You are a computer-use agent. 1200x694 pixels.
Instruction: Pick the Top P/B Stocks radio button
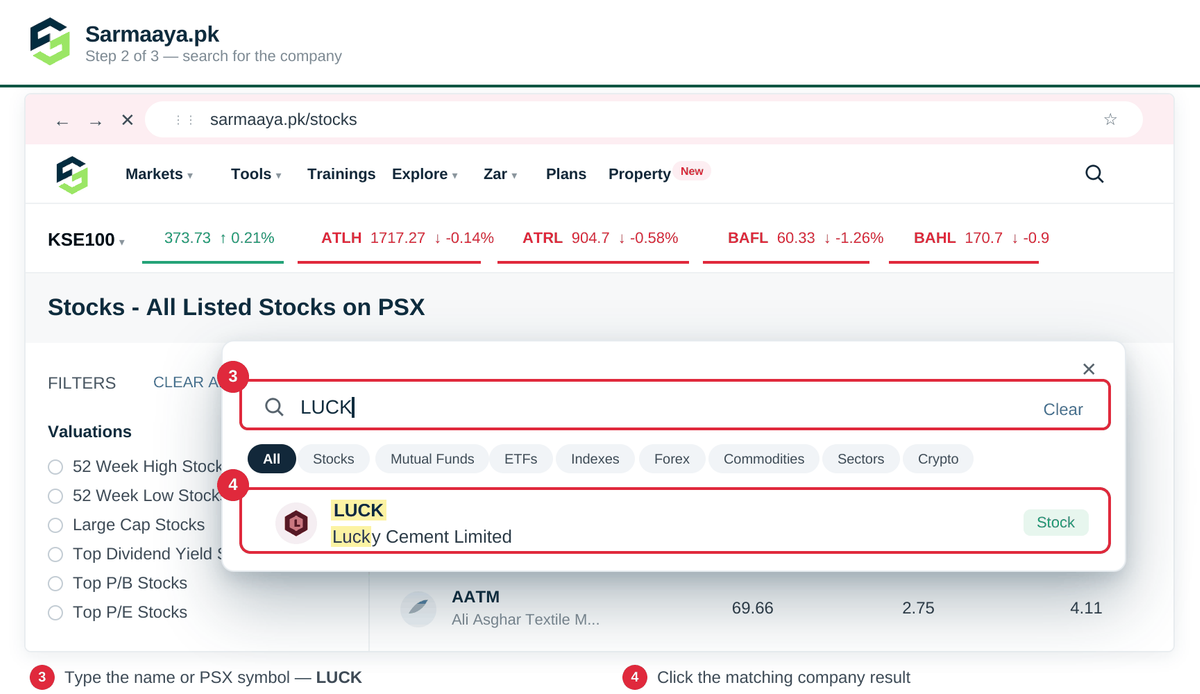(x=55, y=583)
